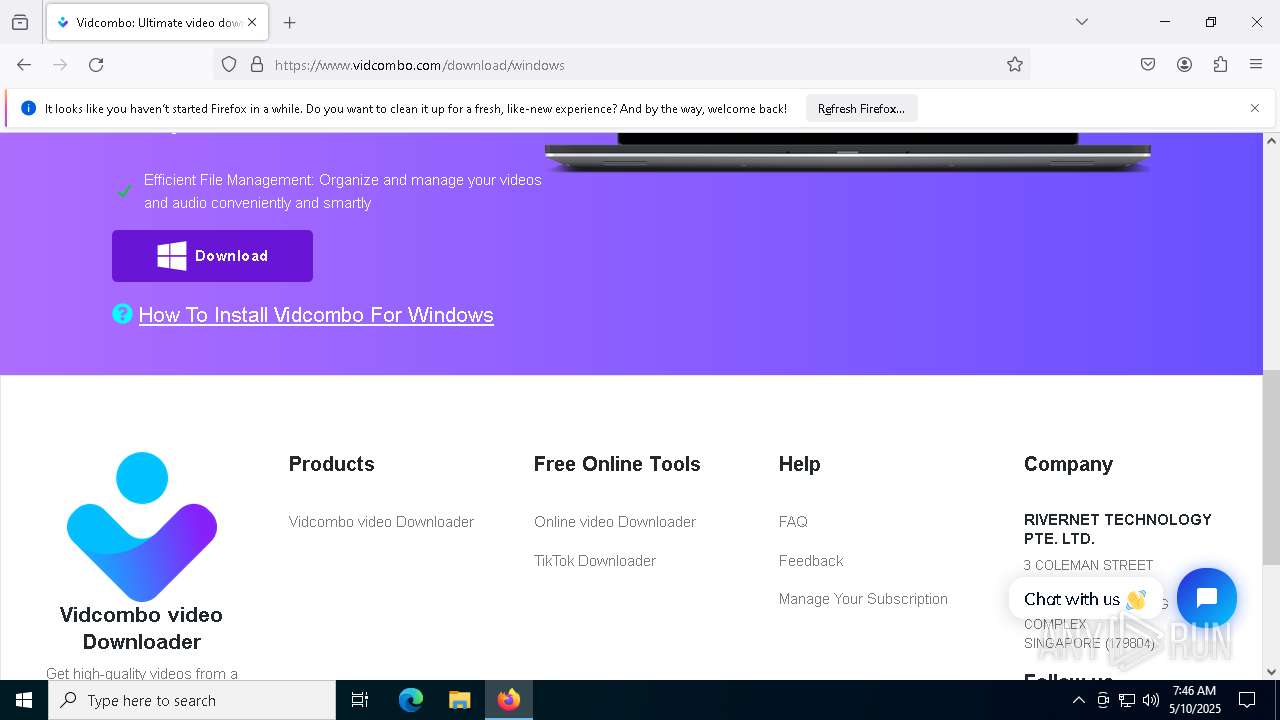Open the extensions puzzle icon
Viewport: 1280px width, 720px height.
(x=1220, y=65)
